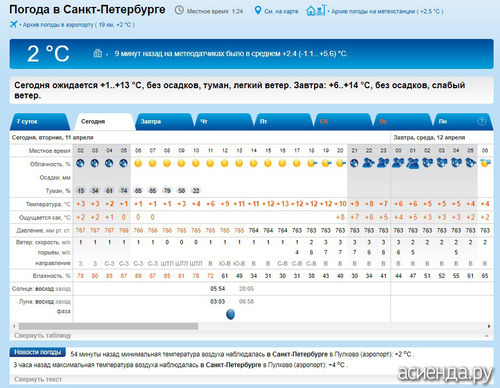
Task: Click the cloudy icon for hour 22
Action: coord(369,163)
